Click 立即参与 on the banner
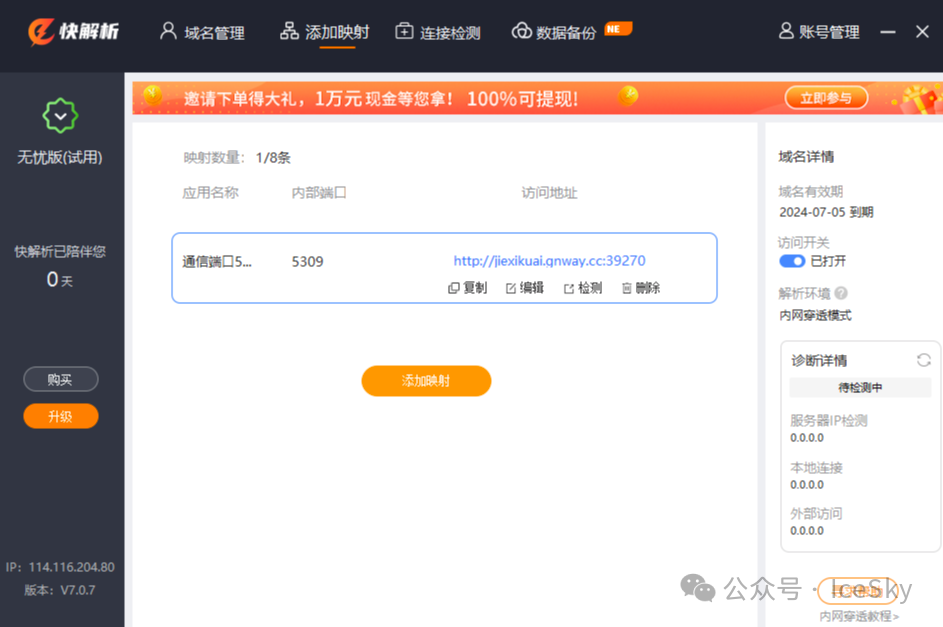Image resolution: width=943 pixels, height=627 pixels. (x=826, y=98)
